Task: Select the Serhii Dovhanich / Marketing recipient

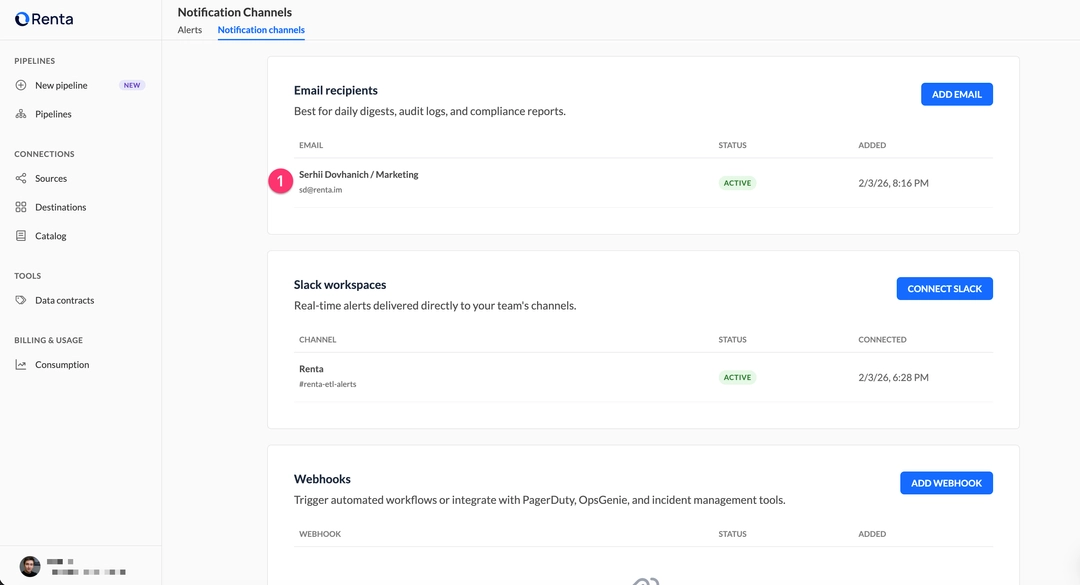Action: (358, 174)
